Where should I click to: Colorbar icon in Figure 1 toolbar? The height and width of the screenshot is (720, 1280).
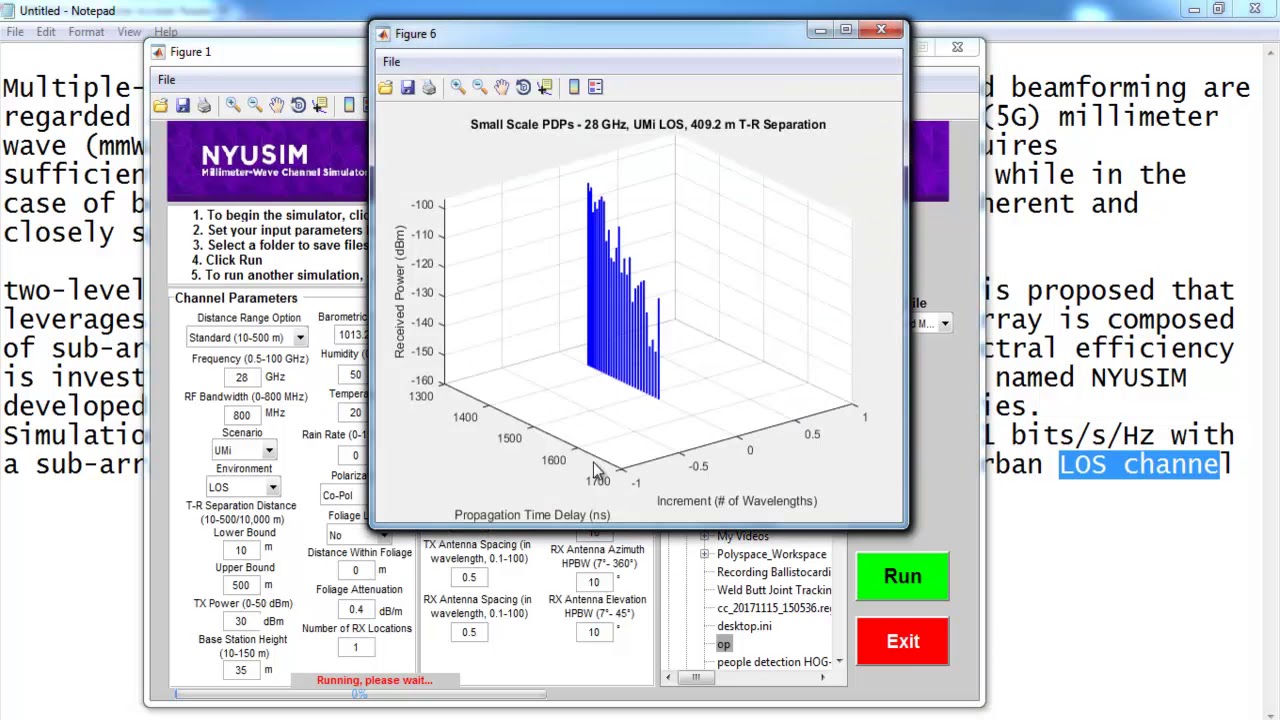click(349, 105)
